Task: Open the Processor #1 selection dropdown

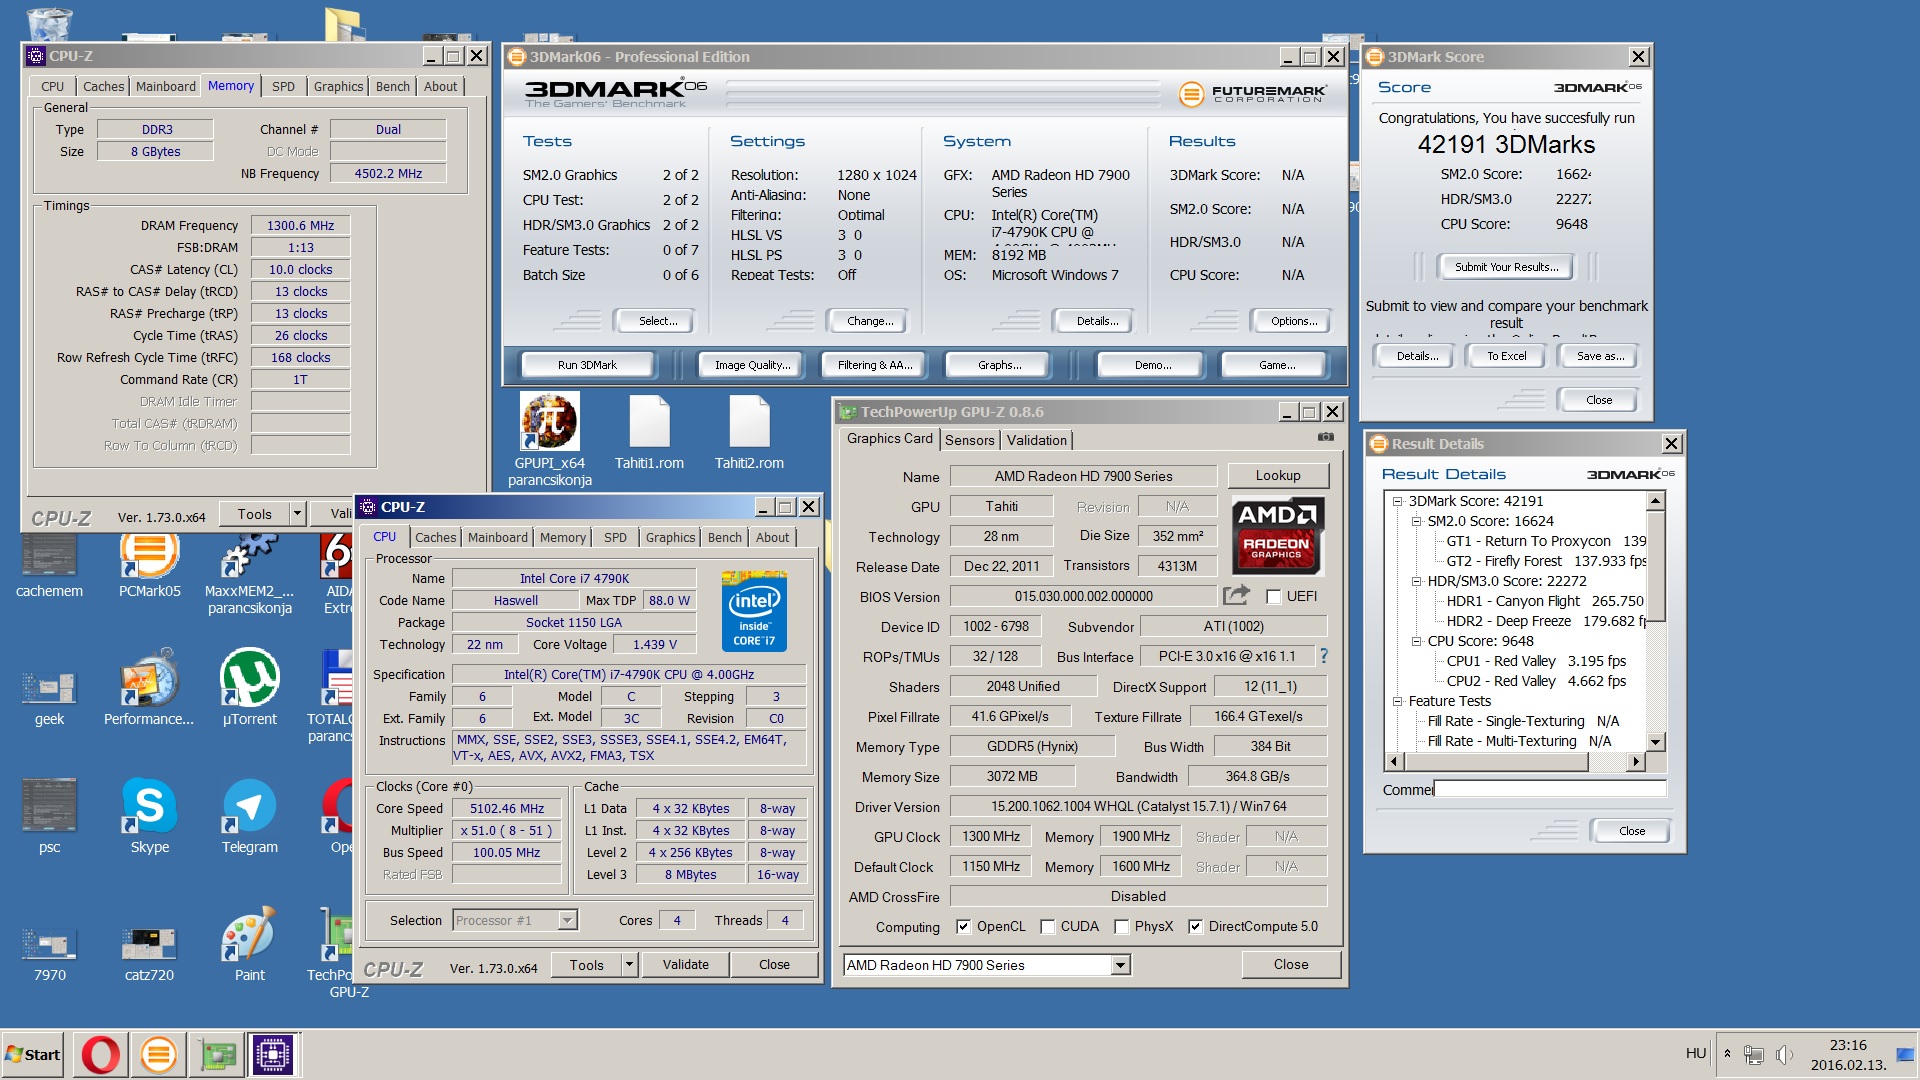Action: [x=568, y=920]
